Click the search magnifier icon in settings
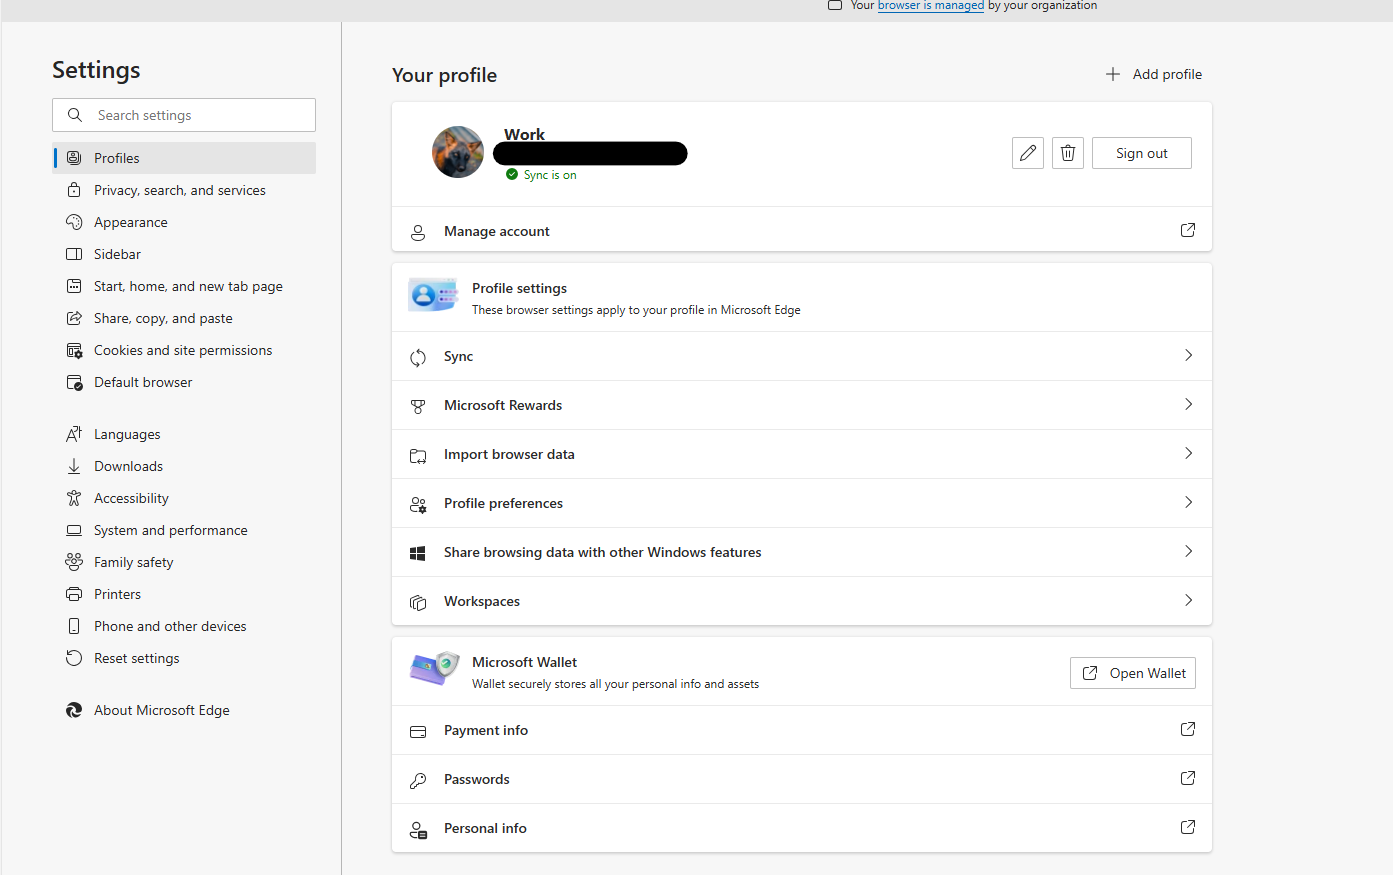This screenshot has width=1393, height=875. pos(75,115)
